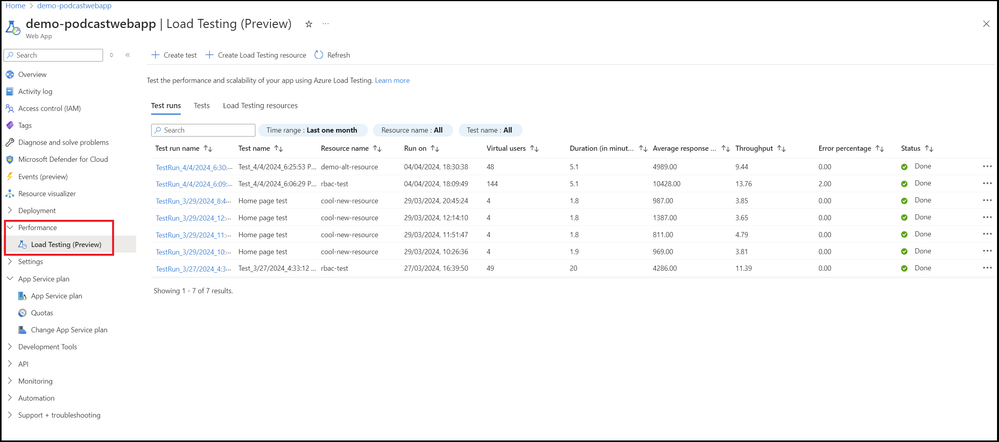Image resolution: width=999 pixels, height=442 pixels.
Task: Favorite the page with star icon
Action: tap(309, 24)
